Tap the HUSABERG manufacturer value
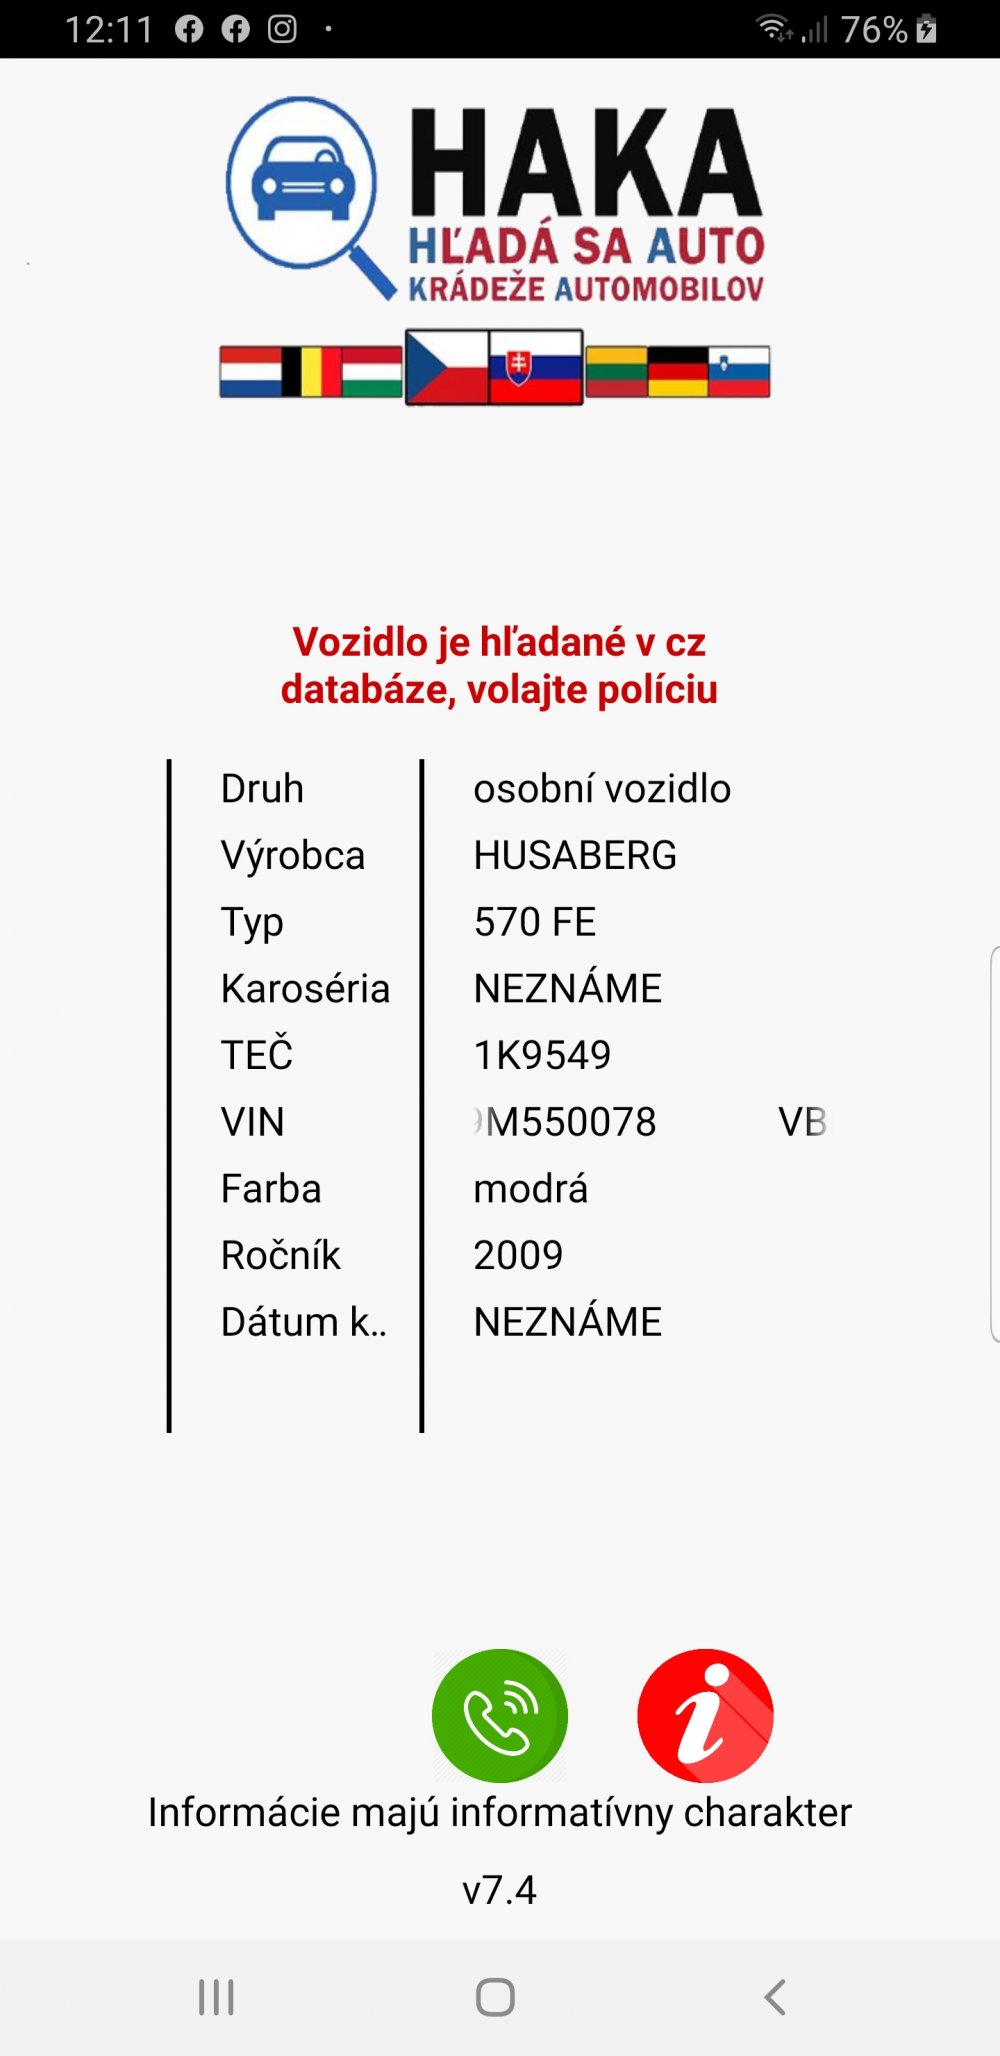 575,855
